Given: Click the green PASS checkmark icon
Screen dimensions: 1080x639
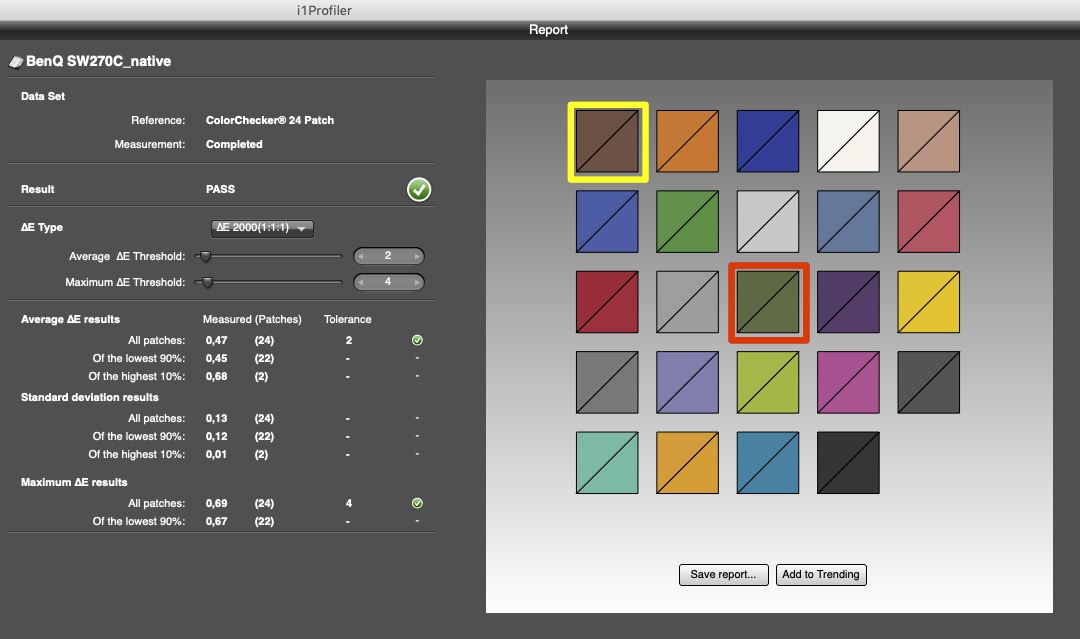Looking at the screenshot, I should point(419,189).
